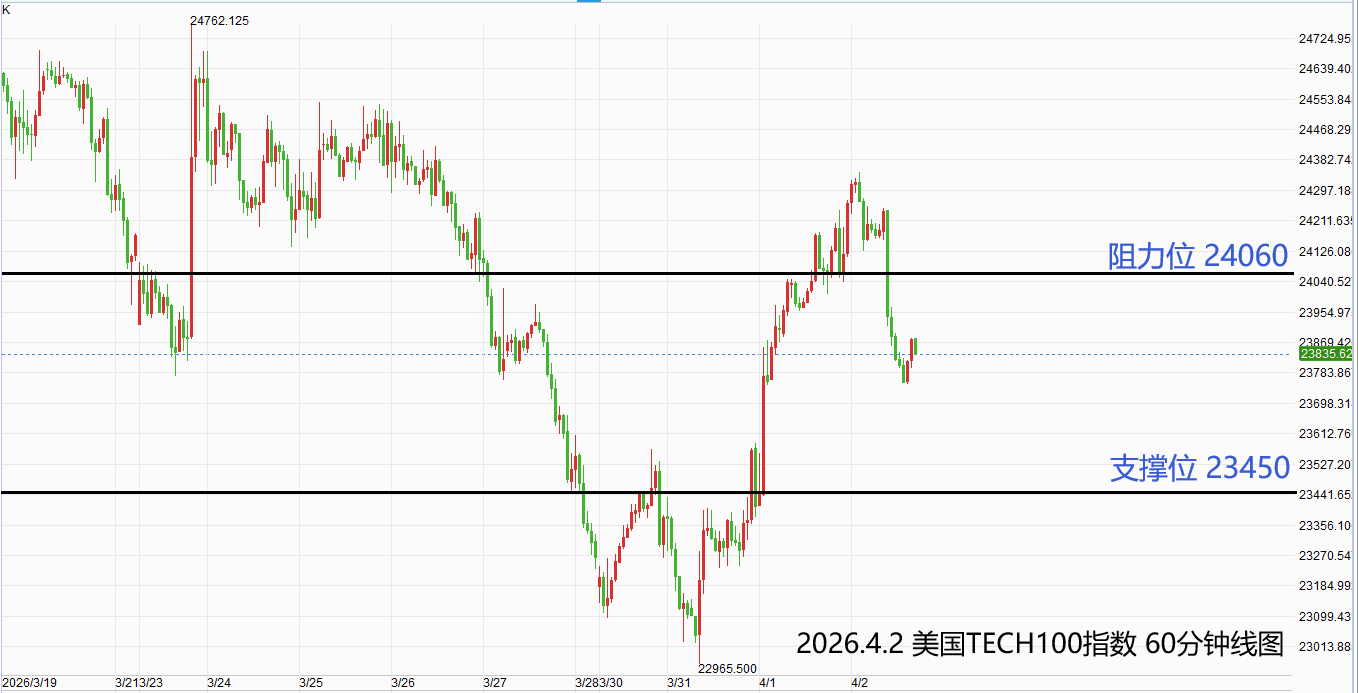The height and width of the screenshot is (693, 1358).
Task: Select the lowest price label 22965.500
Action: coord(727,668)
